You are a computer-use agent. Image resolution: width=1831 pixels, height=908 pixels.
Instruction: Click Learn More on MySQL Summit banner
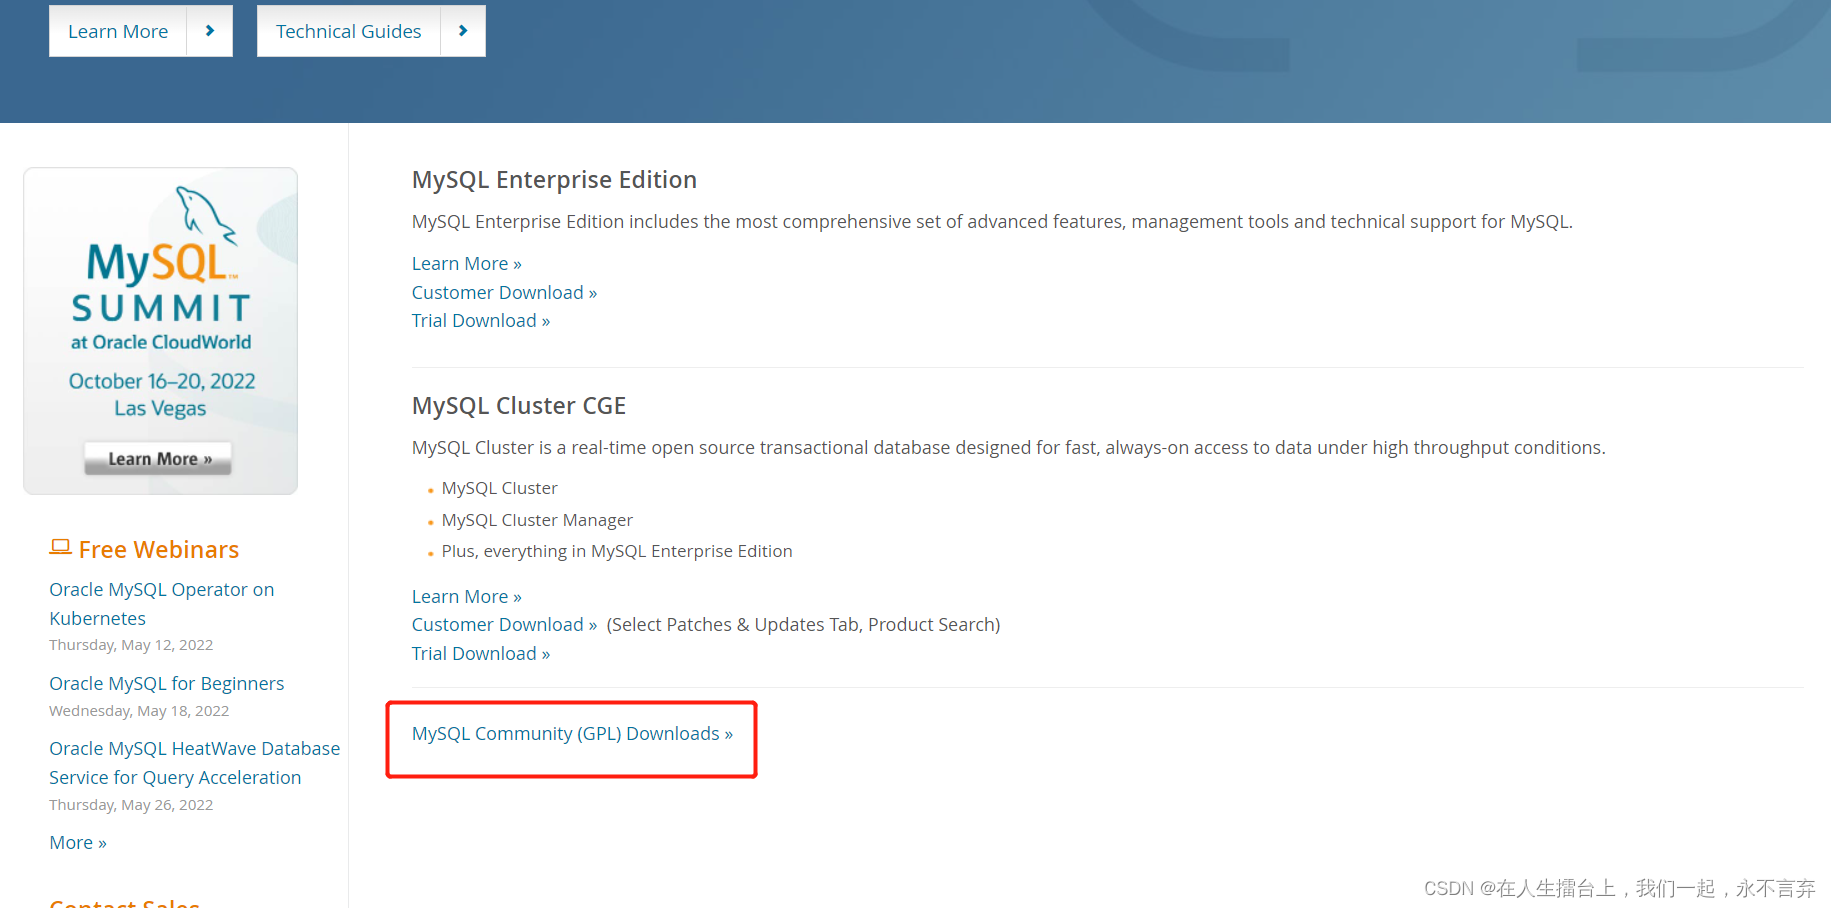pos(158,458)
